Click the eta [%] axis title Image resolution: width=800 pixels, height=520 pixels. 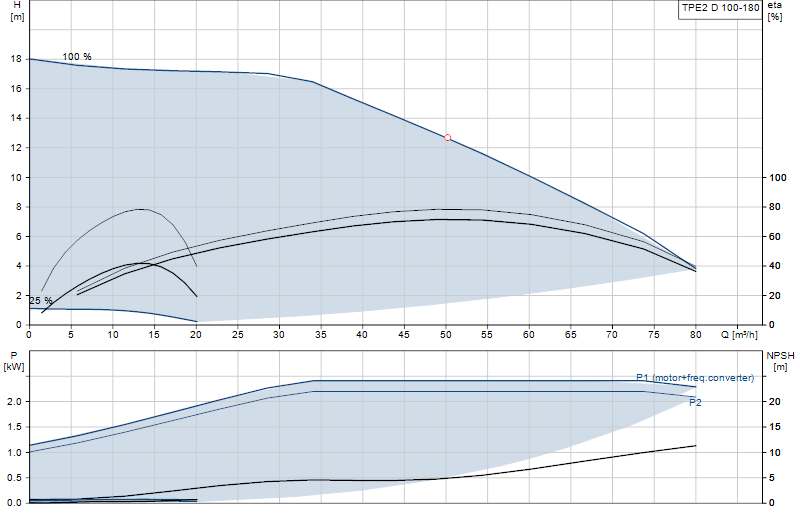pos(774,11)
